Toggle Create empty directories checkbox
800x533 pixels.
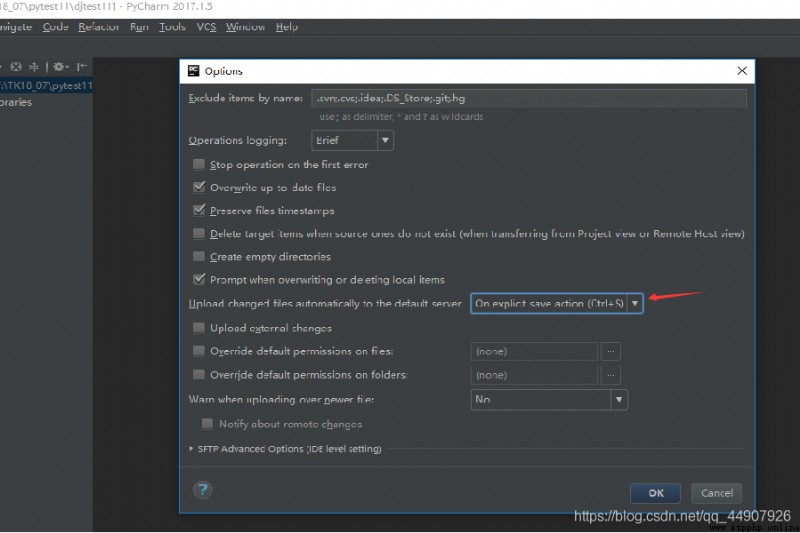pyautogui.click(x=199, y=256)
